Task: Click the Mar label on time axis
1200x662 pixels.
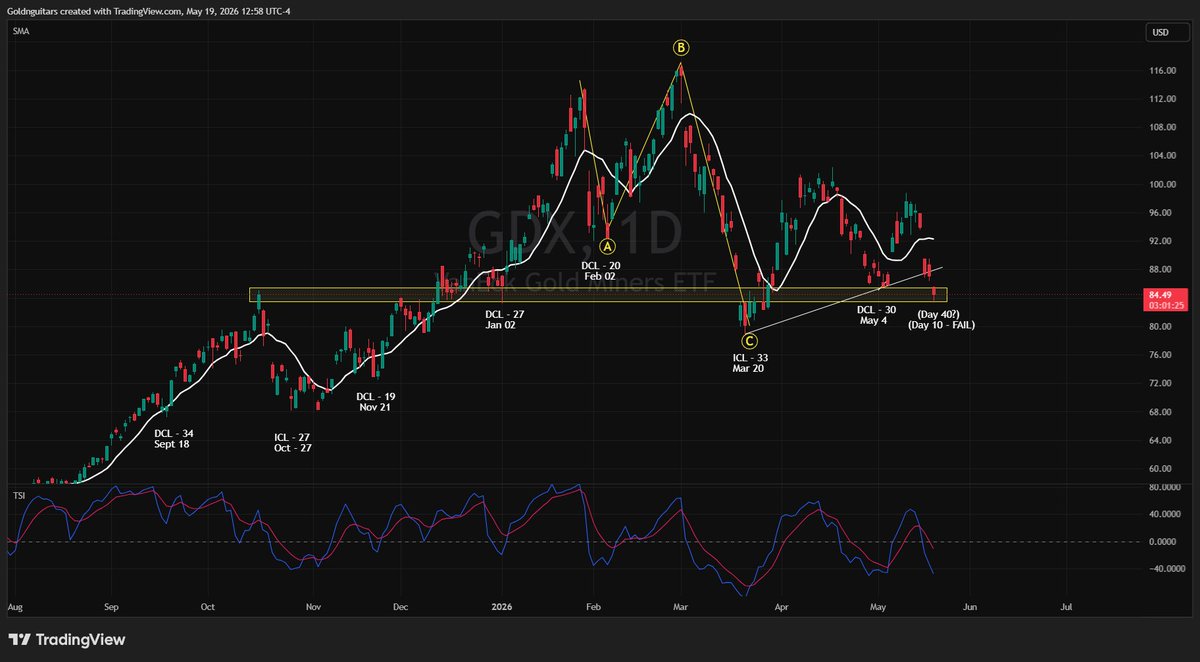Action: pos(681,607)
